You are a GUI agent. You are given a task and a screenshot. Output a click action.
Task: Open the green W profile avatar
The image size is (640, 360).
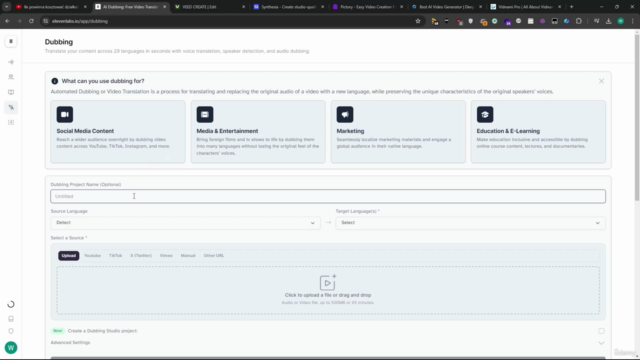11,348
